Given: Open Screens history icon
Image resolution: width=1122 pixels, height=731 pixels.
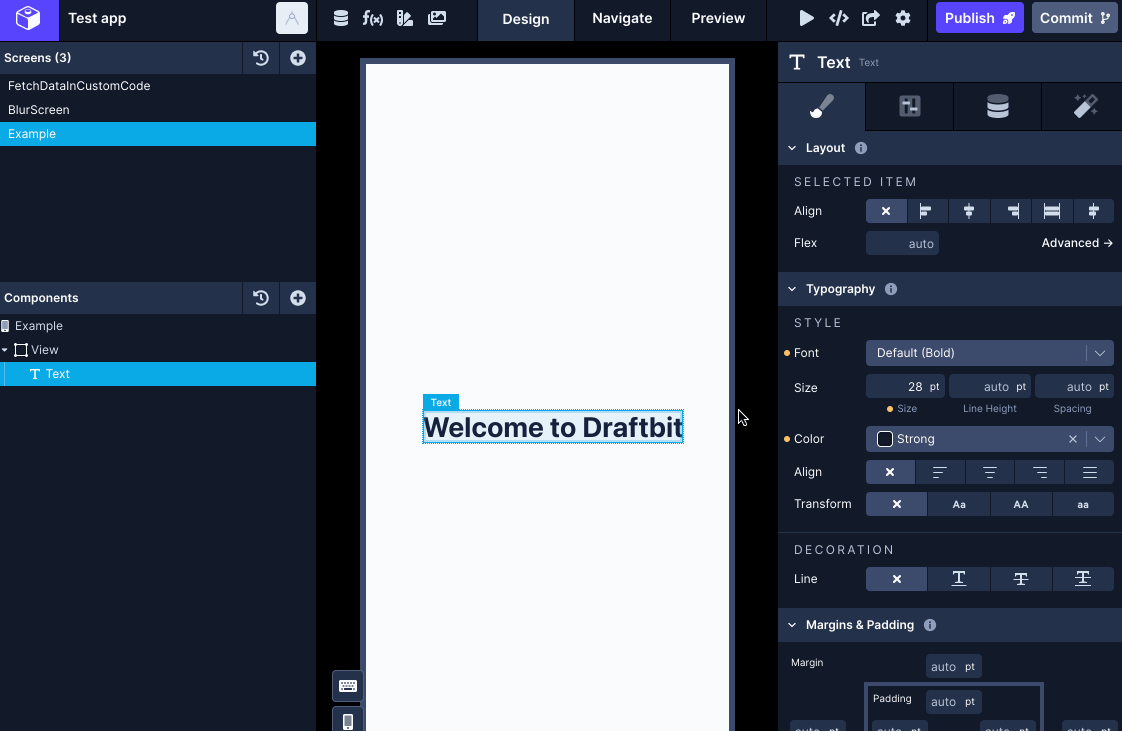Looking at the screenshot, I should pyautogui.click(x=261, y=58).
